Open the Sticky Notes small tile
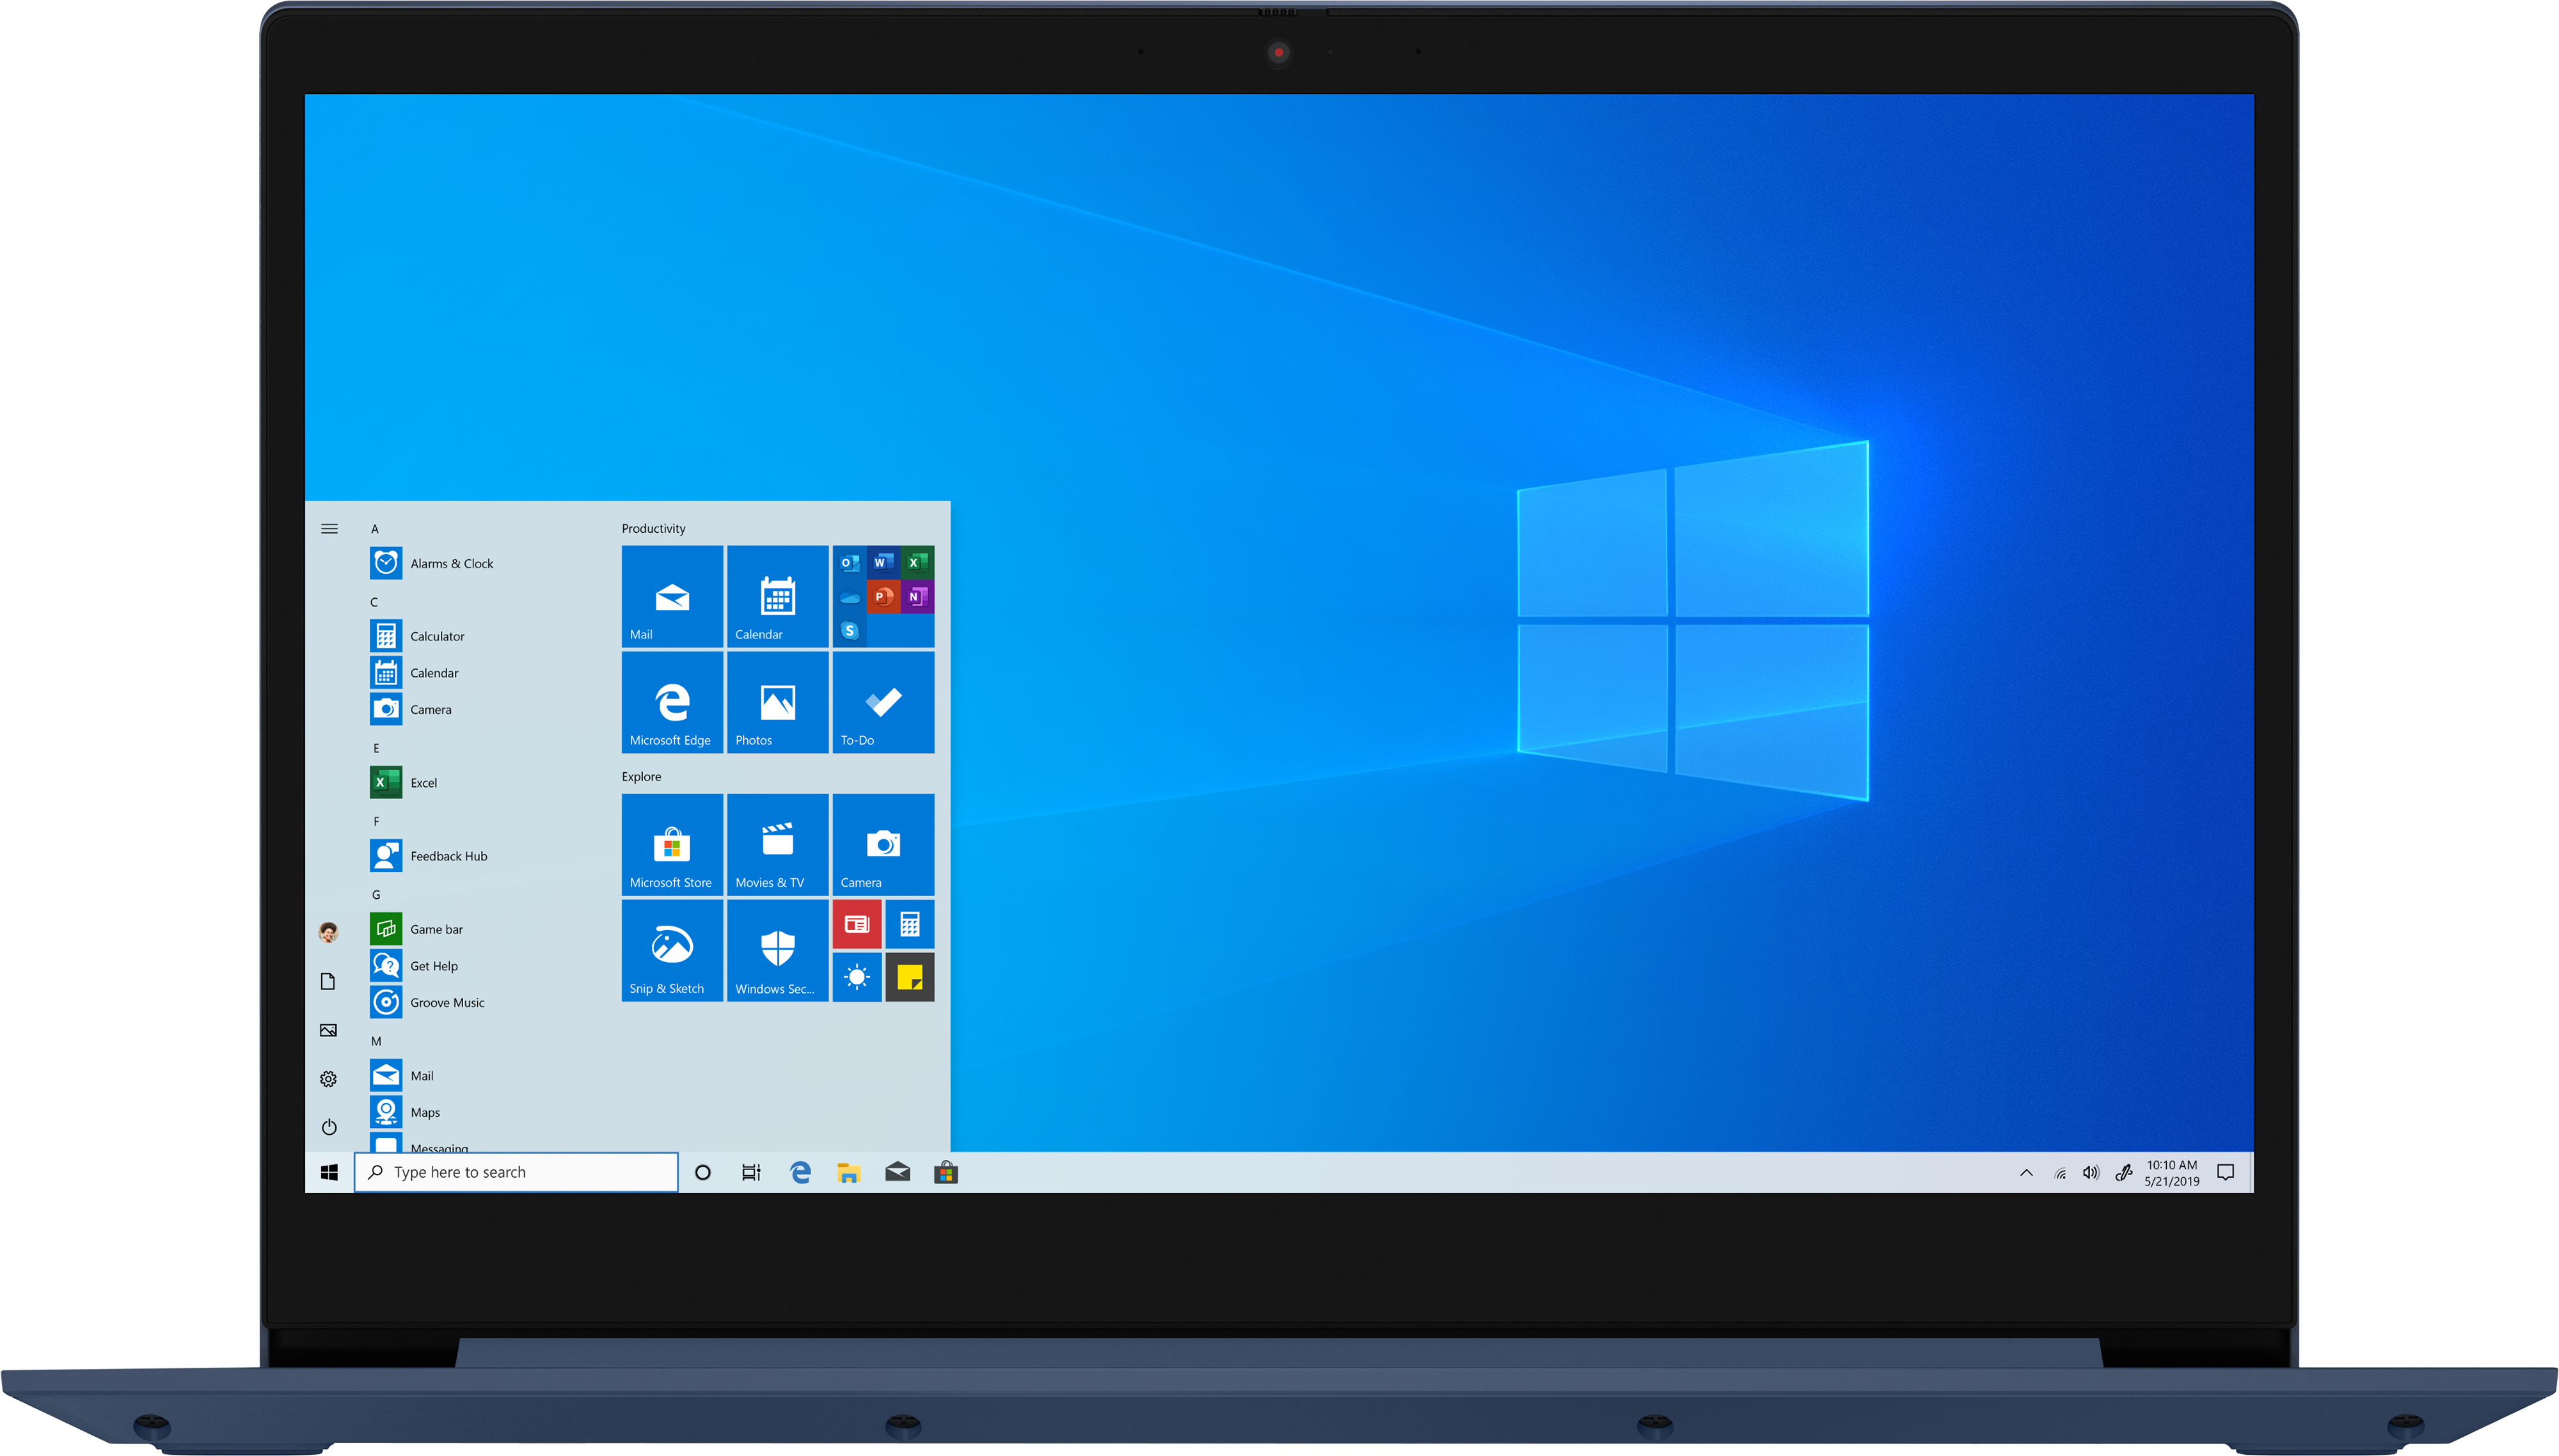Image resolution: width=2559 pixels, height=1456 pixels. tap(910, 977)
